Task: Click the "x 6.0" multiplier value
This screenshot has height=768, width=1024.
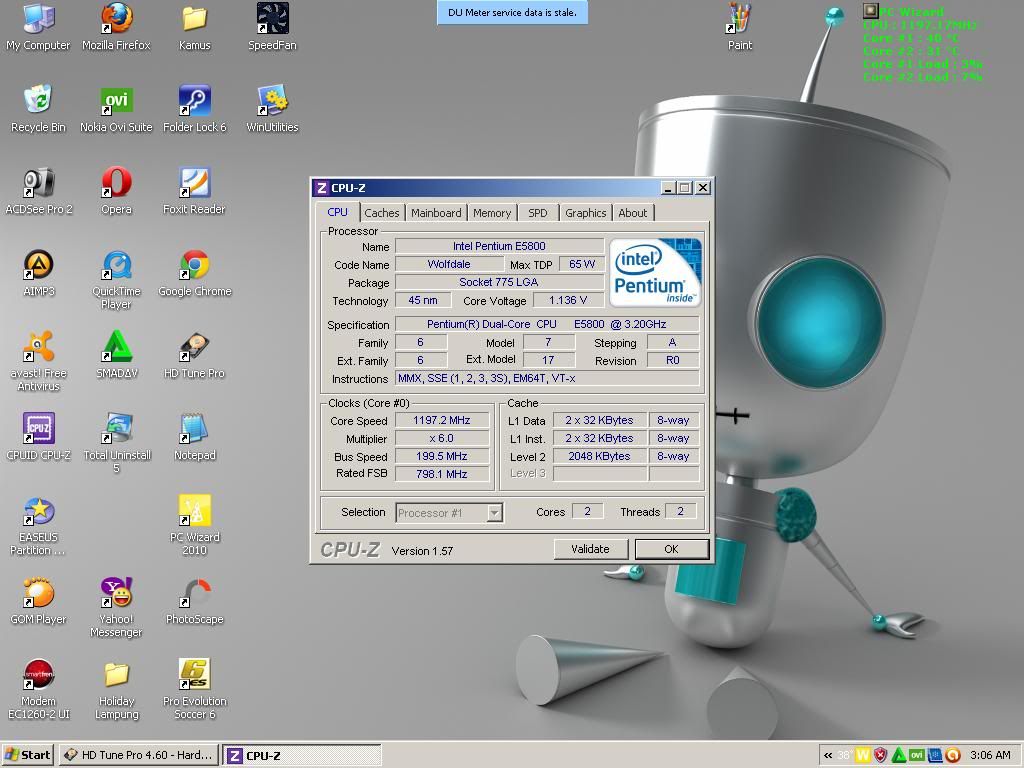Action: coord(442,438)
